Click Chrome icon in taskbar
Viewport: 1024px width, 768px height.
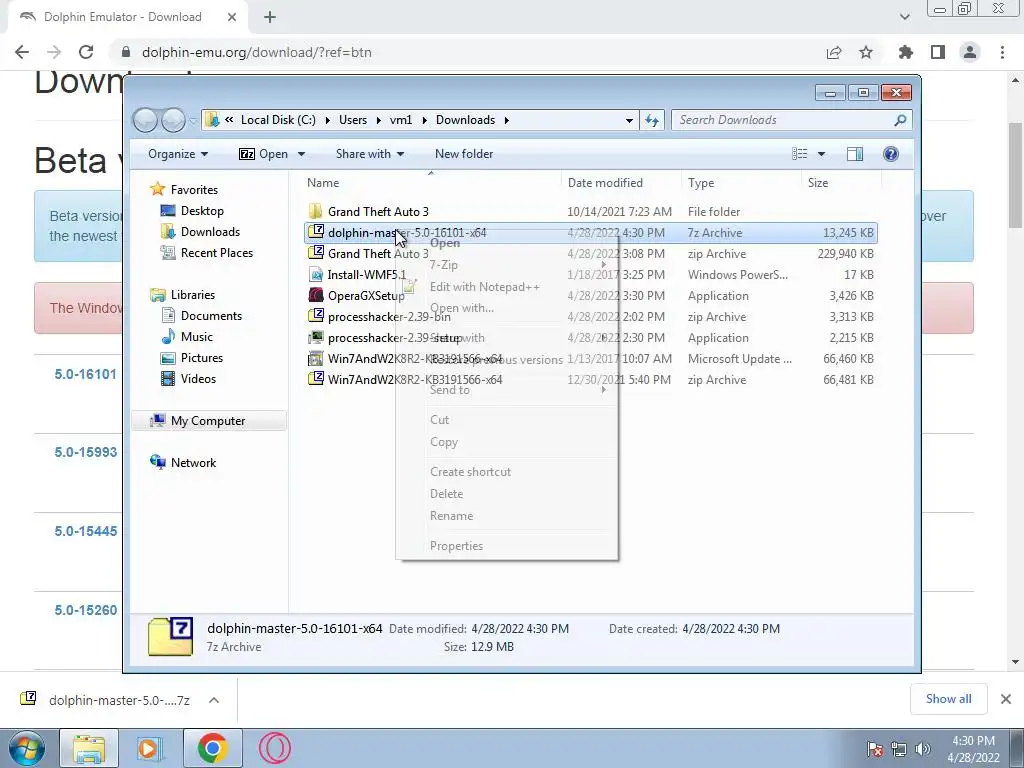(x=212, y=748)
